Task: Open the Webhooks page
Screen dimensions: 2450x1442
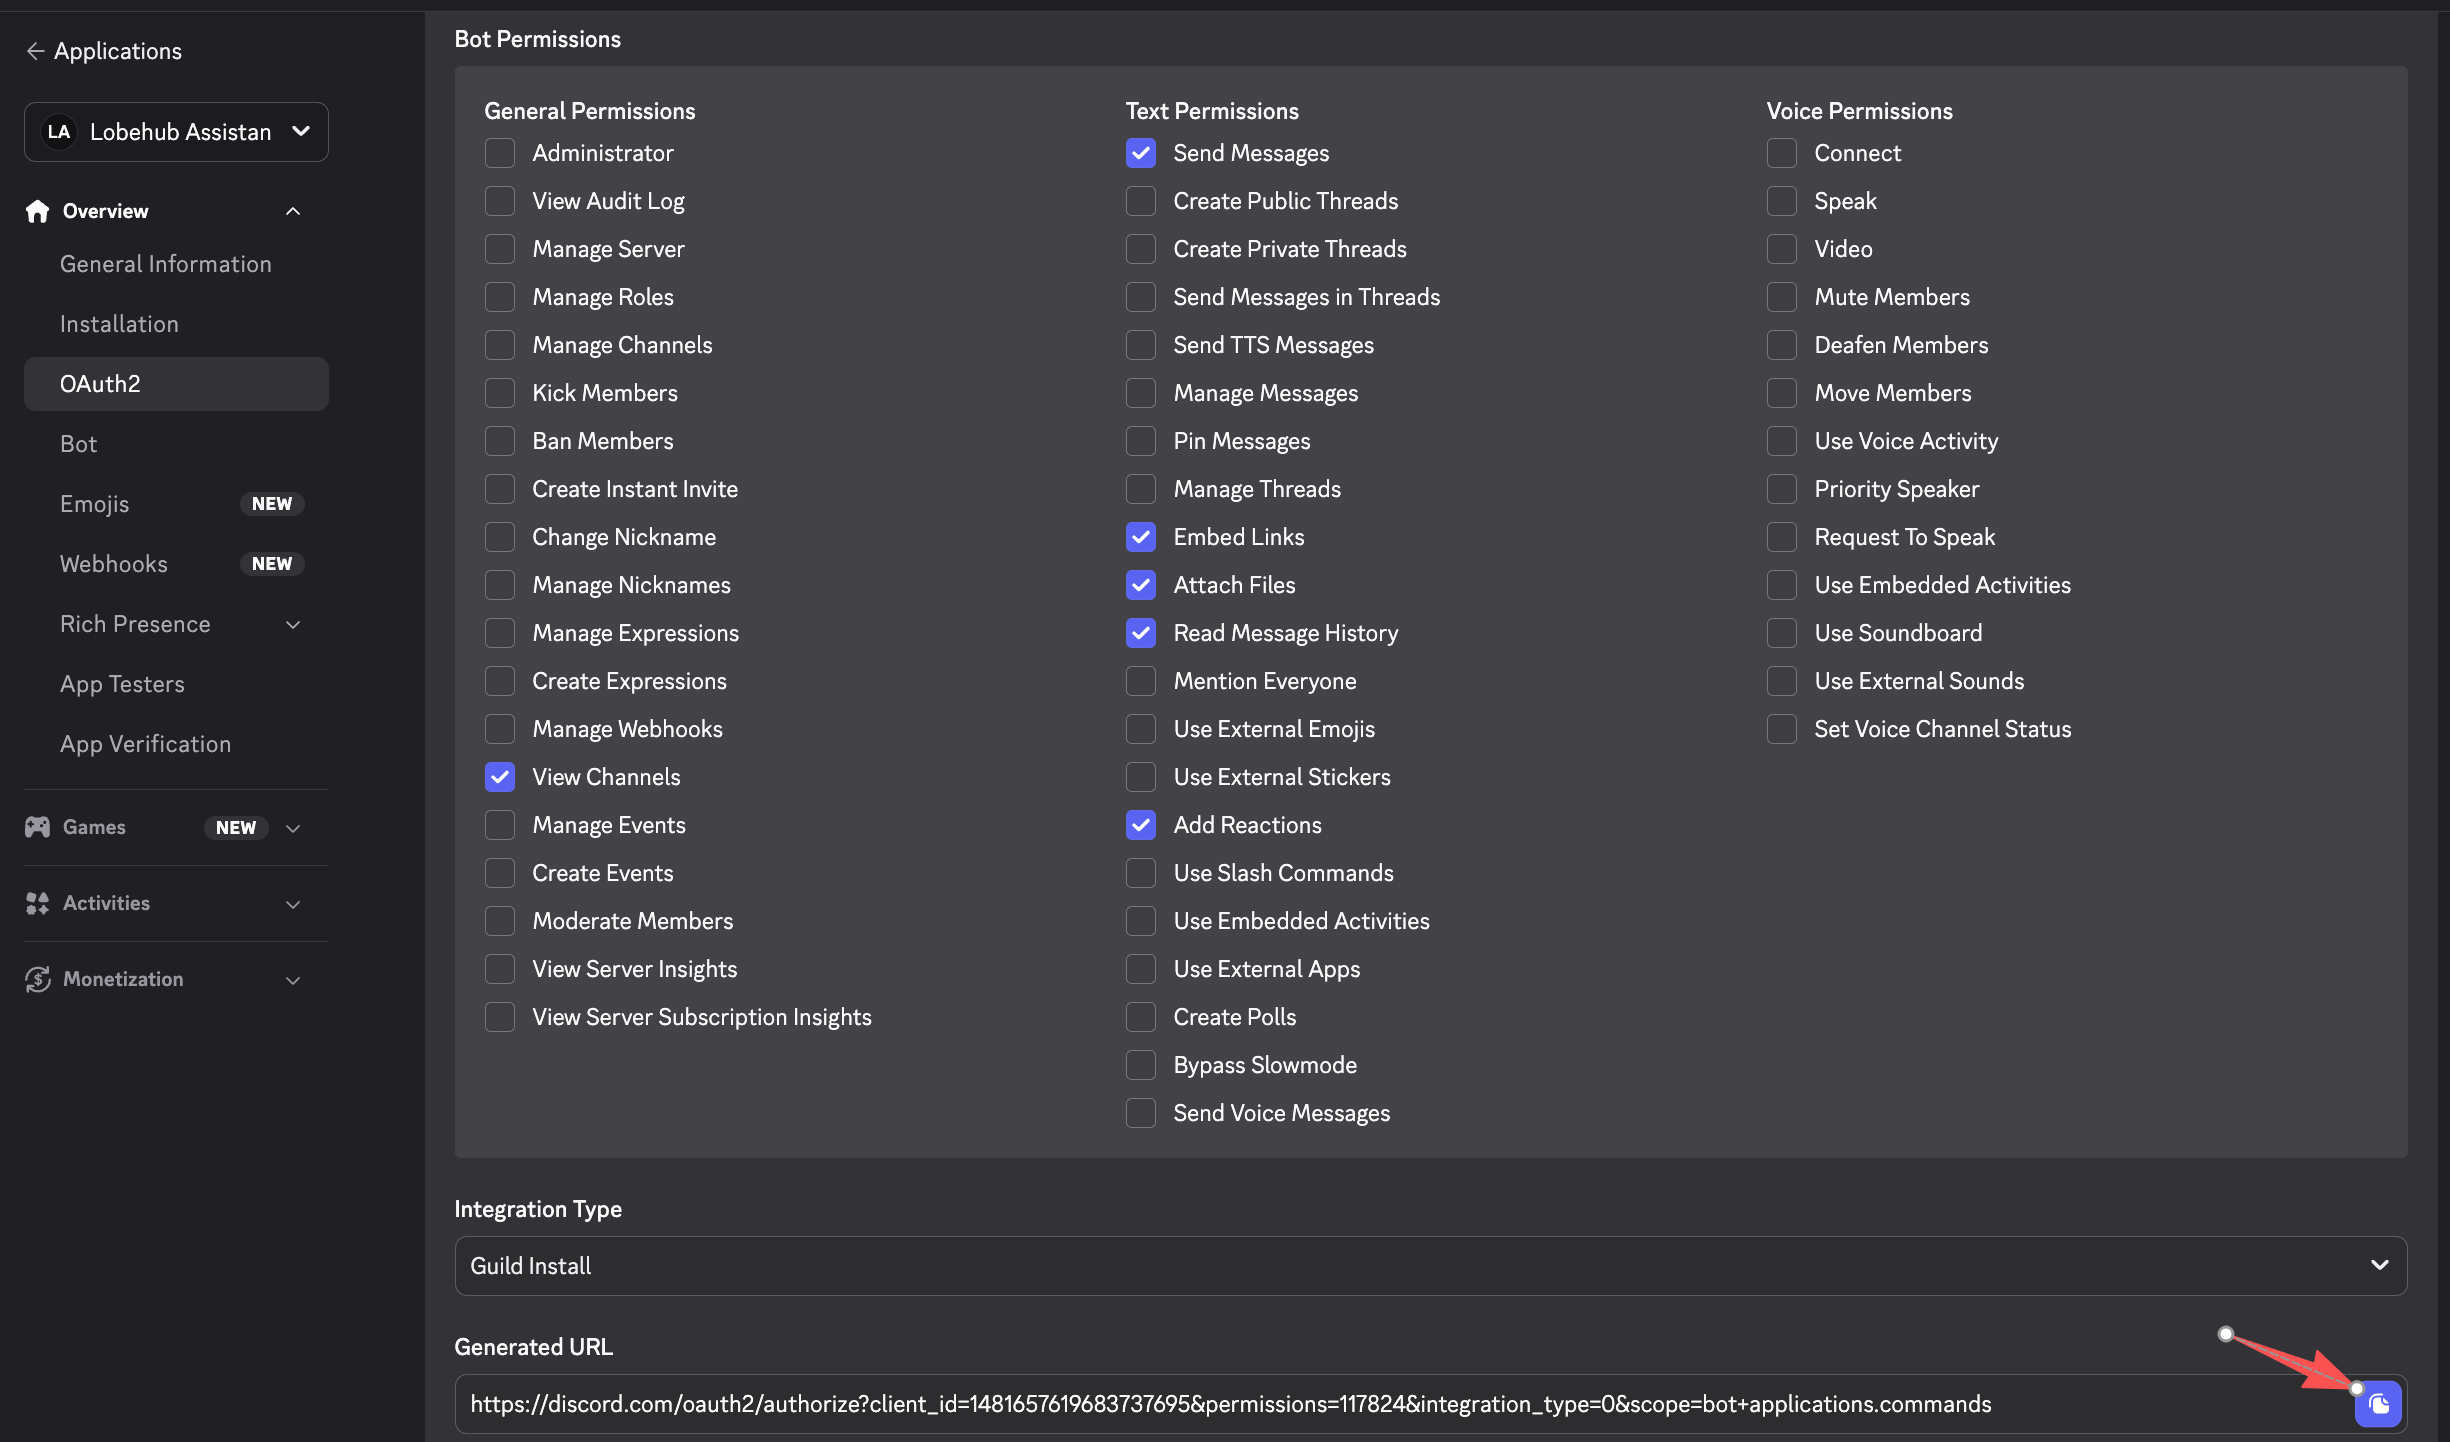Action: click(x=114, y=564)
